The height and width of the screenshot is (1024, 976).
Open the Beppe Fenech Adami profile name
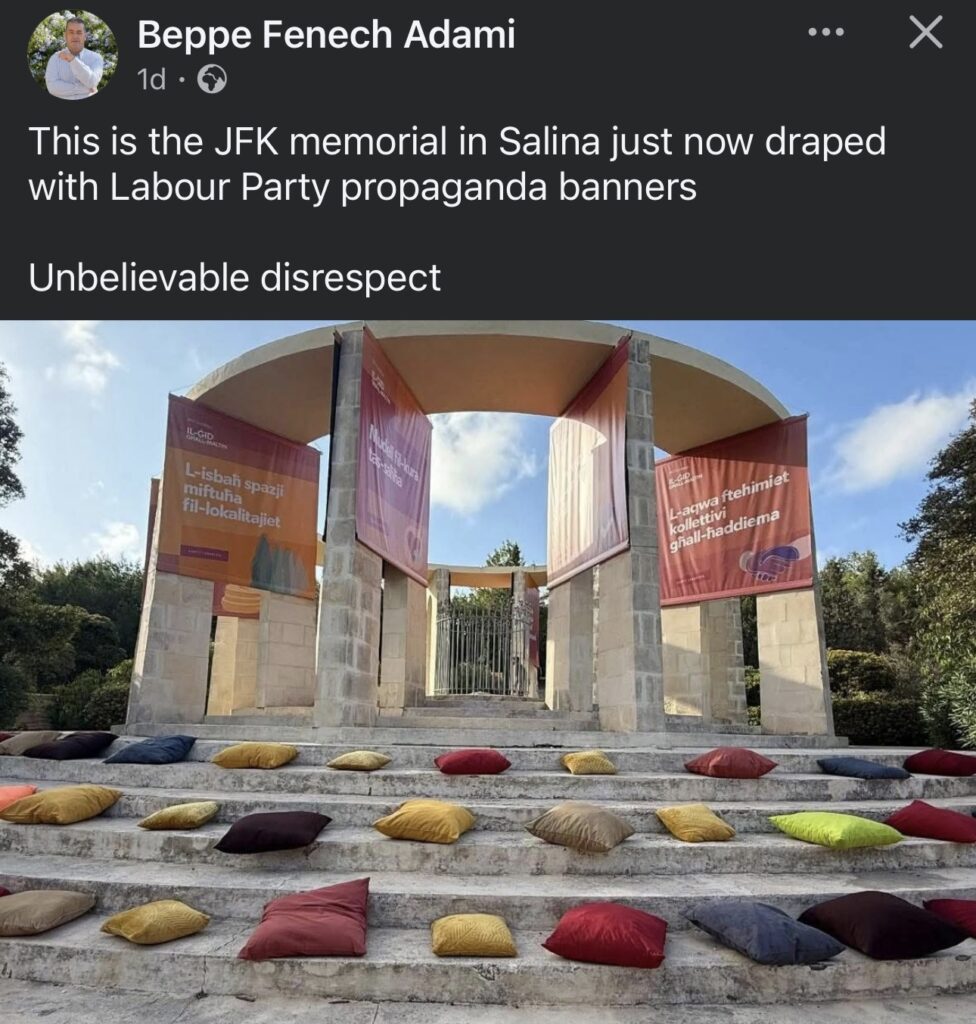coord(326,35)
